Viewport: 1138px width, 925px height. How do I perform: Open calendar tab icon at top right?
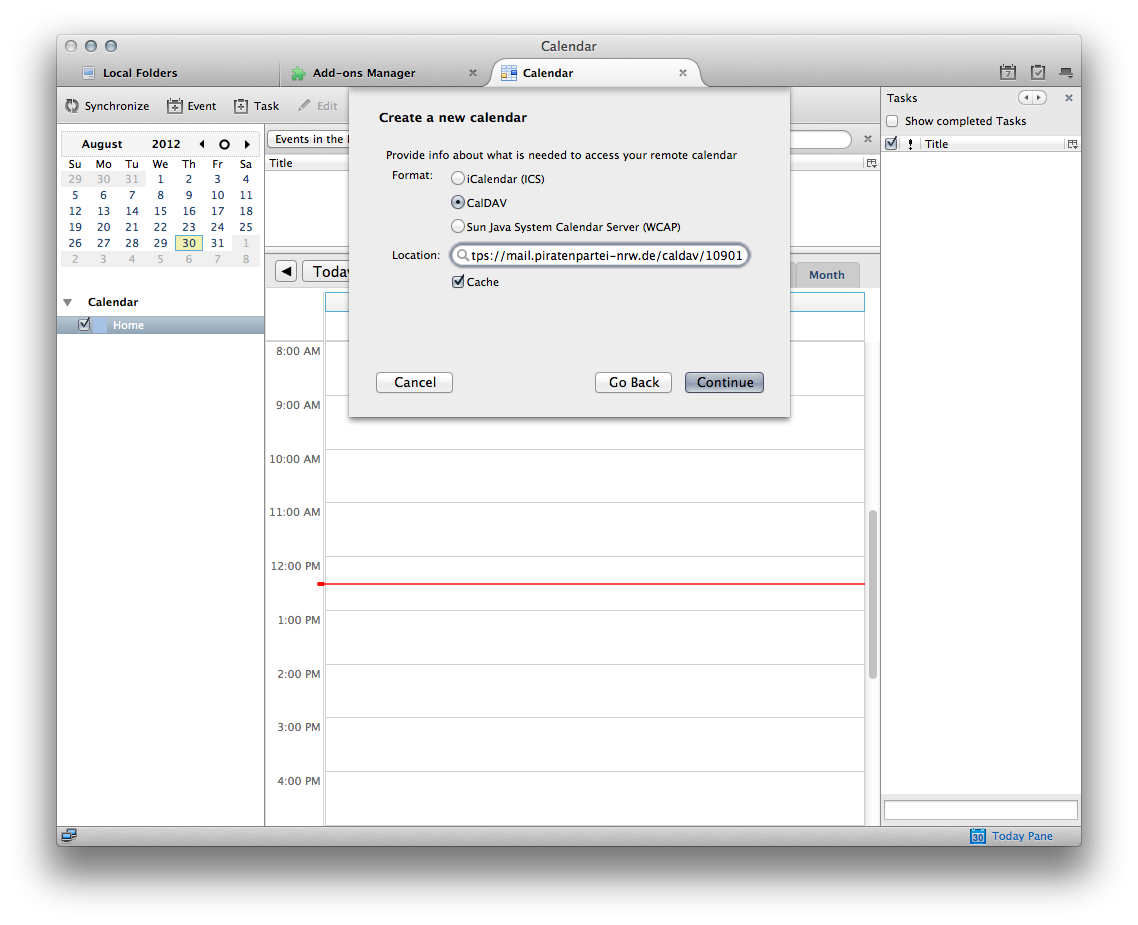[1008, 73]
